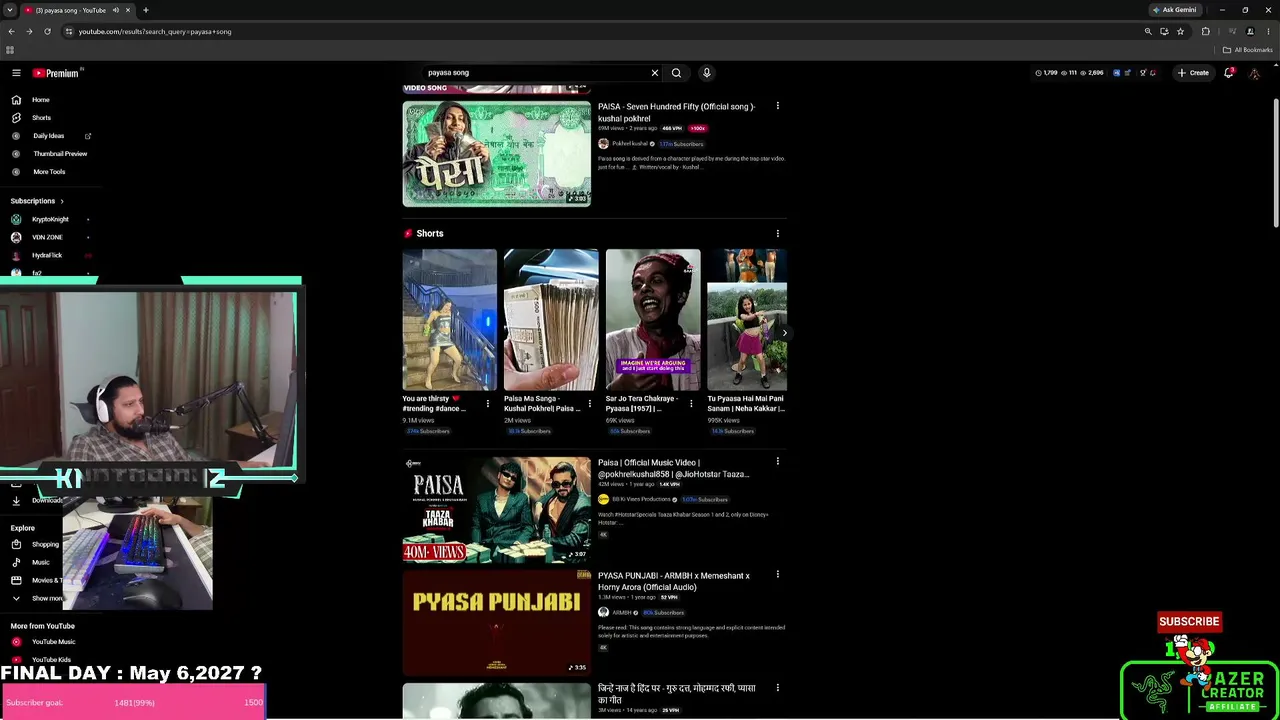Open Home in the sidebar

click(40, 100)
